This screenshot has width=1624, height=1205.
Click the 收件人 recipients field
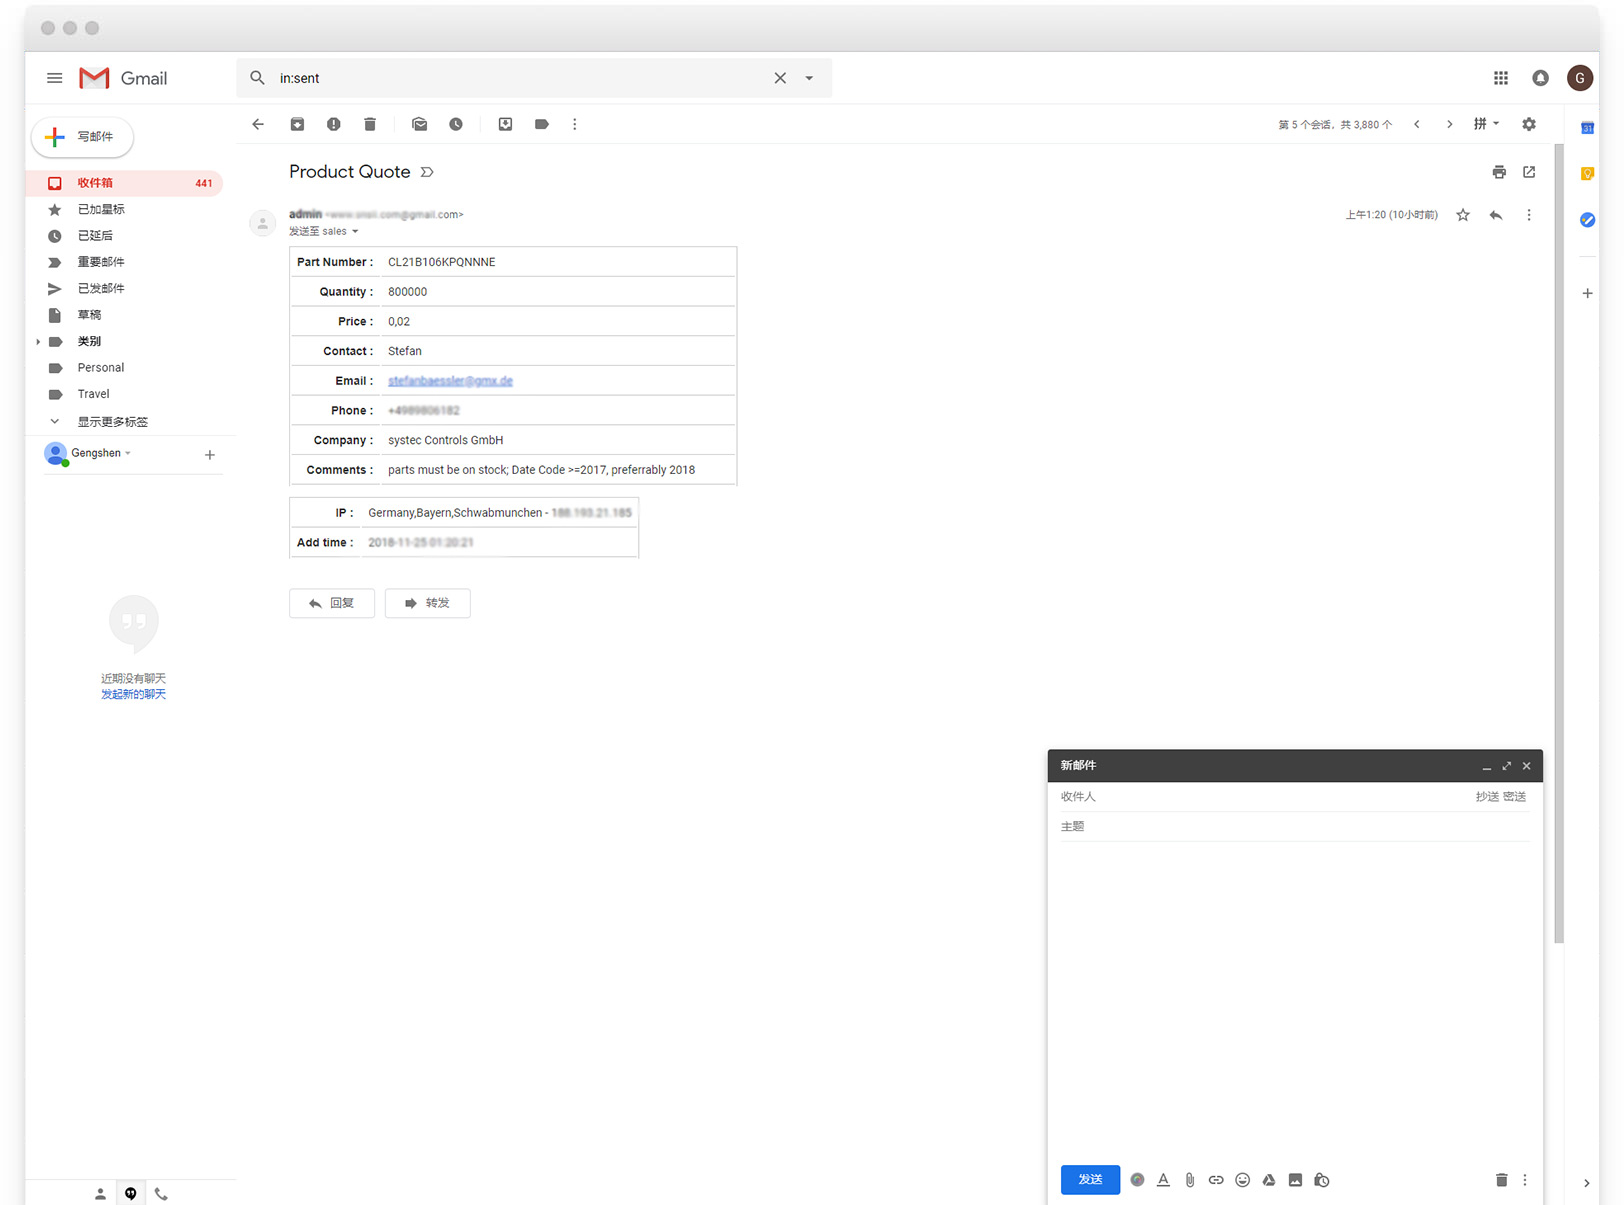[x=1265, y=797]
